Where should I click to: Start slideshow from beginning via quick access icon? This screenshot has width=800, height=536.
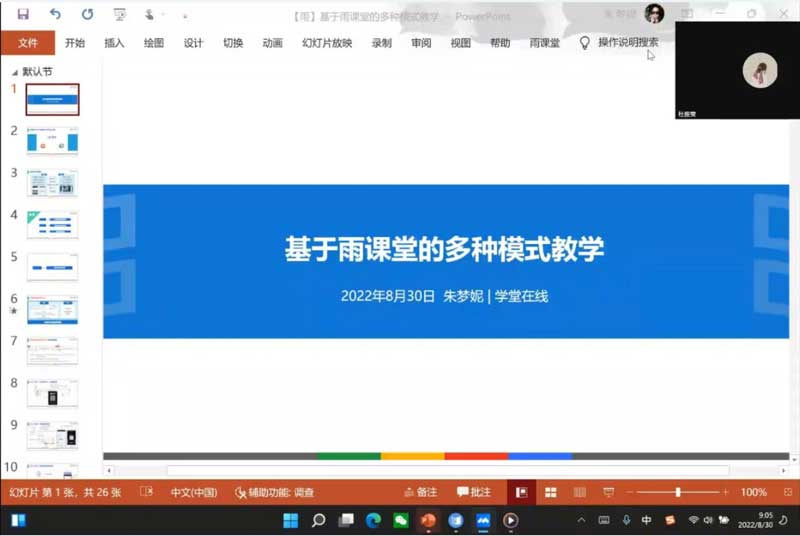click(x=120, y=14)
